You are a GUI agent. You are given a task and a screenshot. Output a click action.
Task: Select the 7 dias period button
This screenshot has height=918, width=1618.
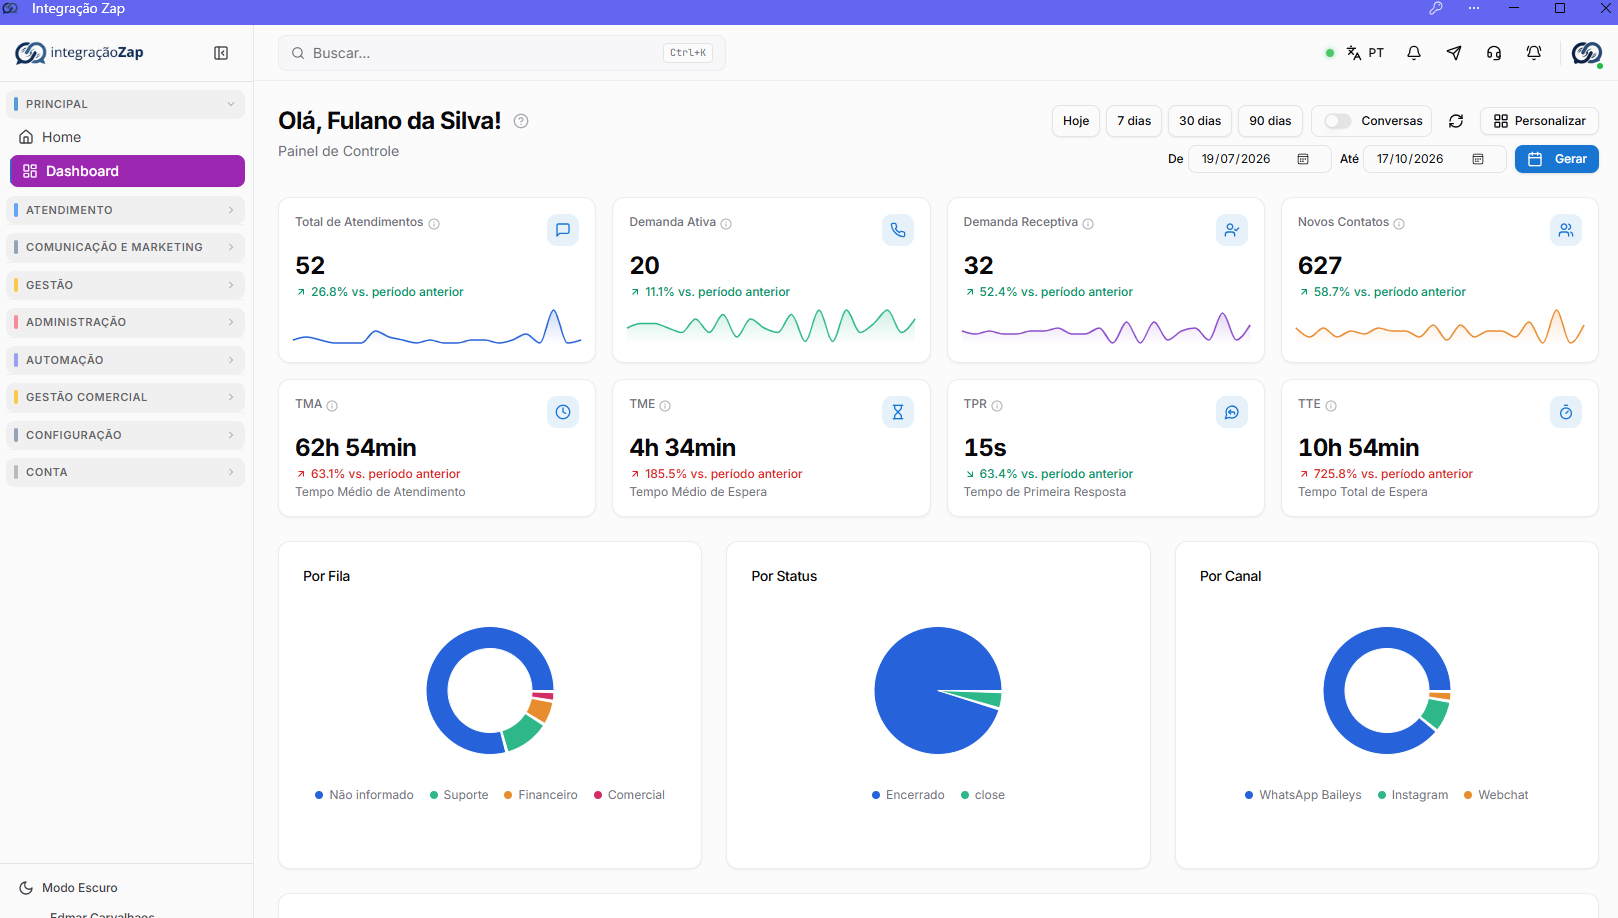click(1134, 121)
